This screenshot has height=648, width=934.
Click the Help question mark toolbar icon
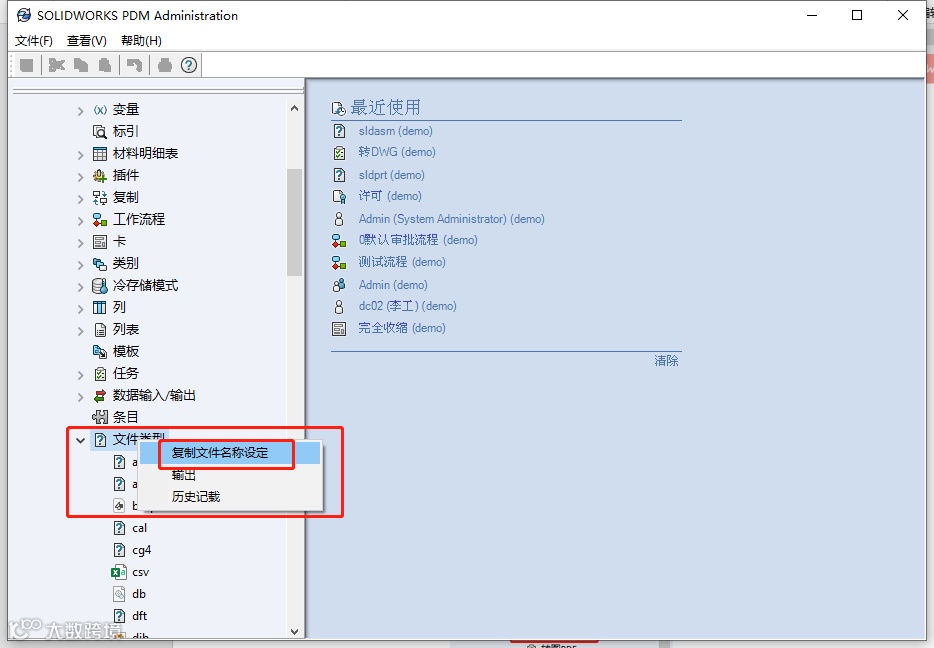(x=189, y=65)
